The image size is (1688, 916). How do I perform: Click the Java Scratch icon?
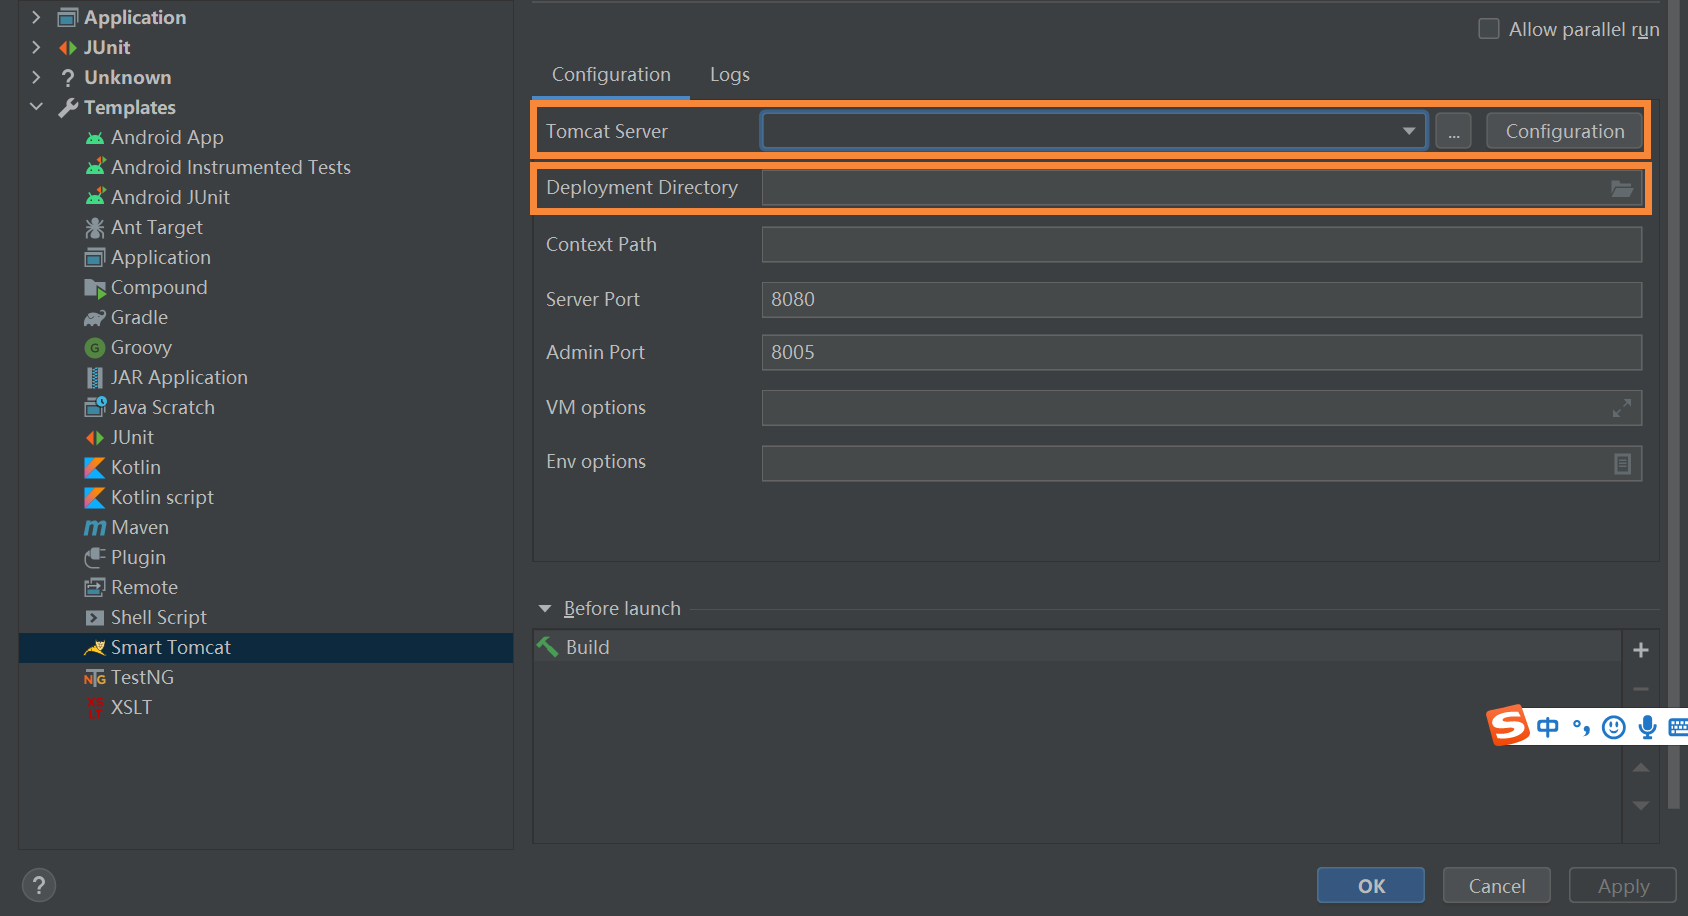[95, 407]
